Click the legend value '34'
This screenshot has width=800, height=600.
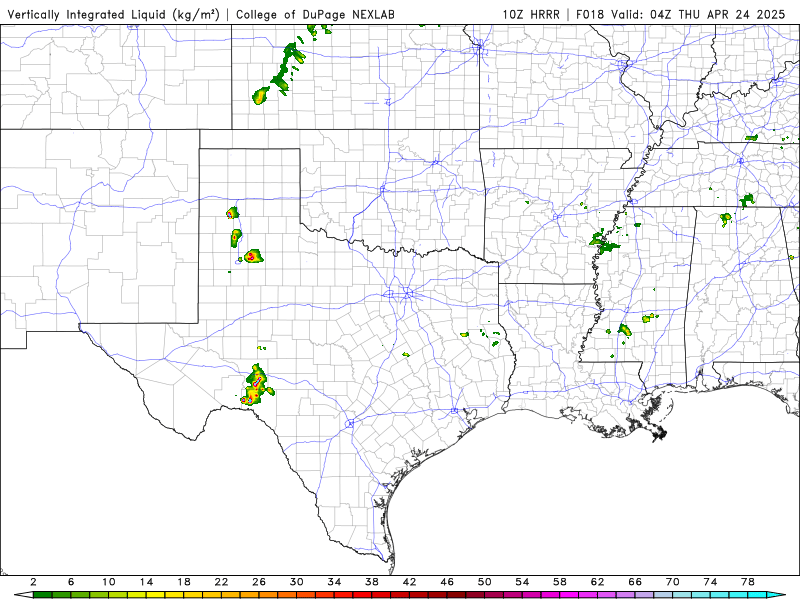[334, 582]
